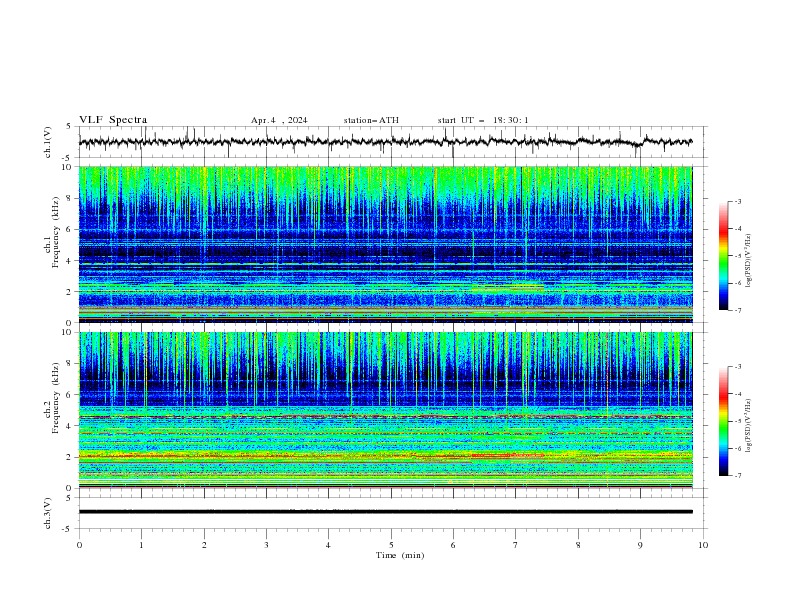Click the "-3" value on upper colorbar

pyautogui.click(x=737, y=201)
